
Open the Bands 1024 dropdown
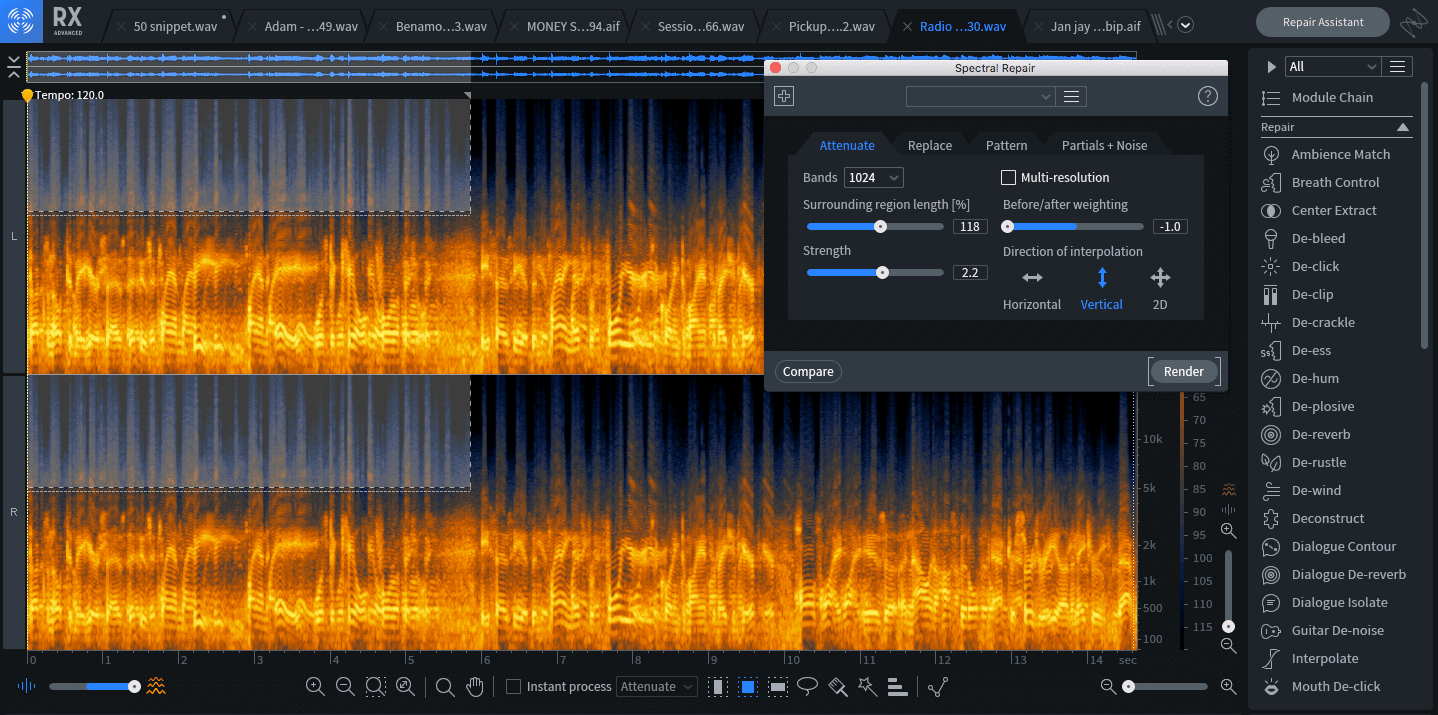tap(873, 178)
